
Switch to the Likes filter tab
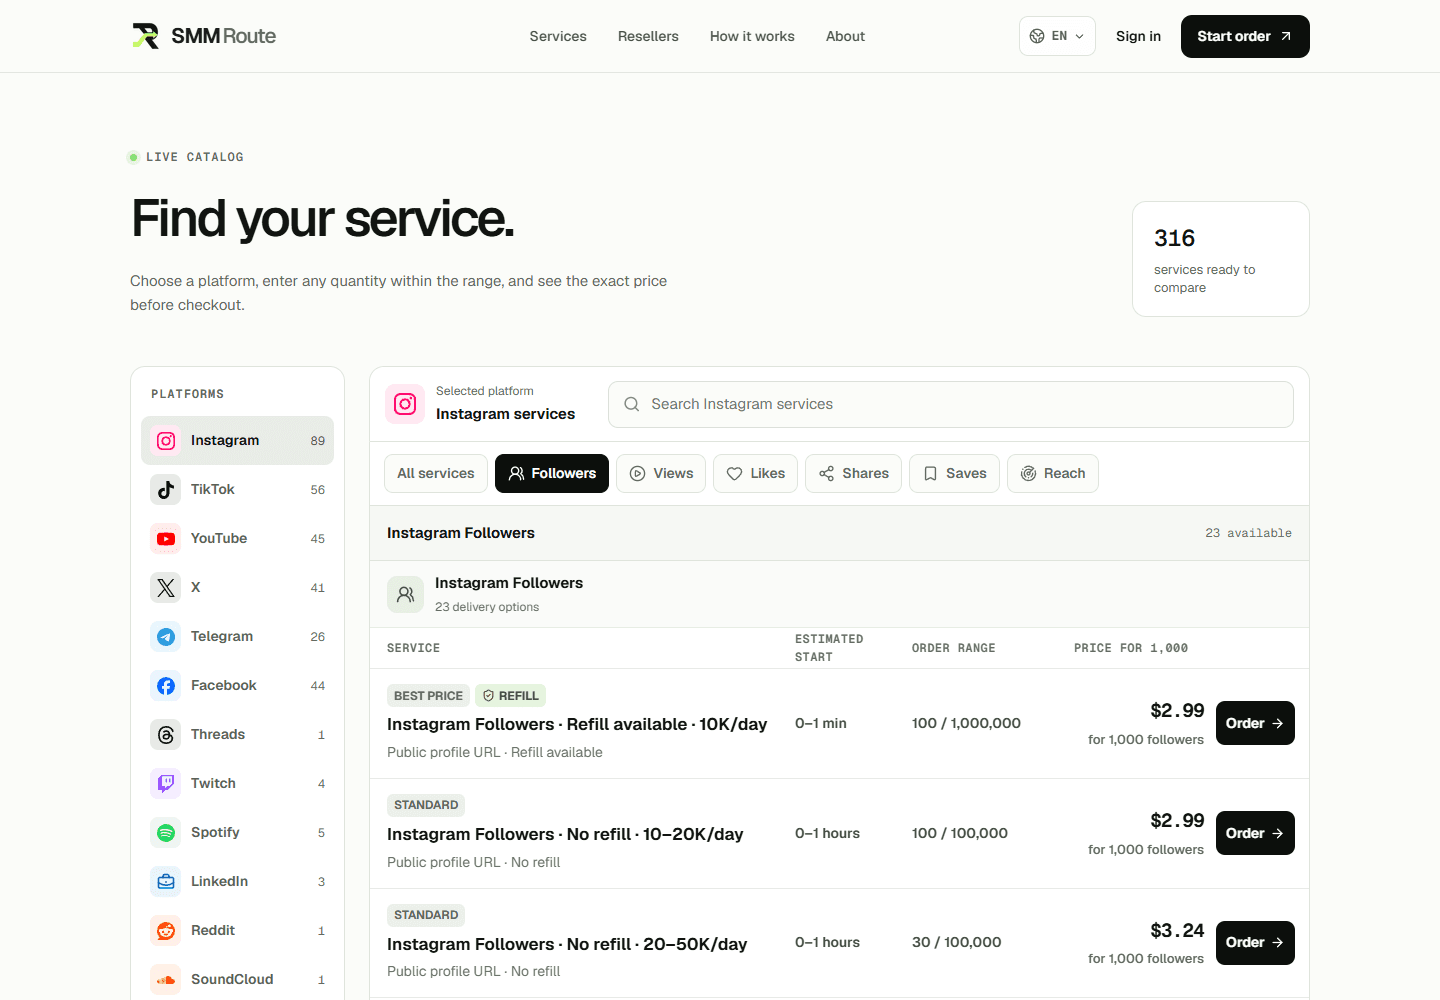point(755,474)
